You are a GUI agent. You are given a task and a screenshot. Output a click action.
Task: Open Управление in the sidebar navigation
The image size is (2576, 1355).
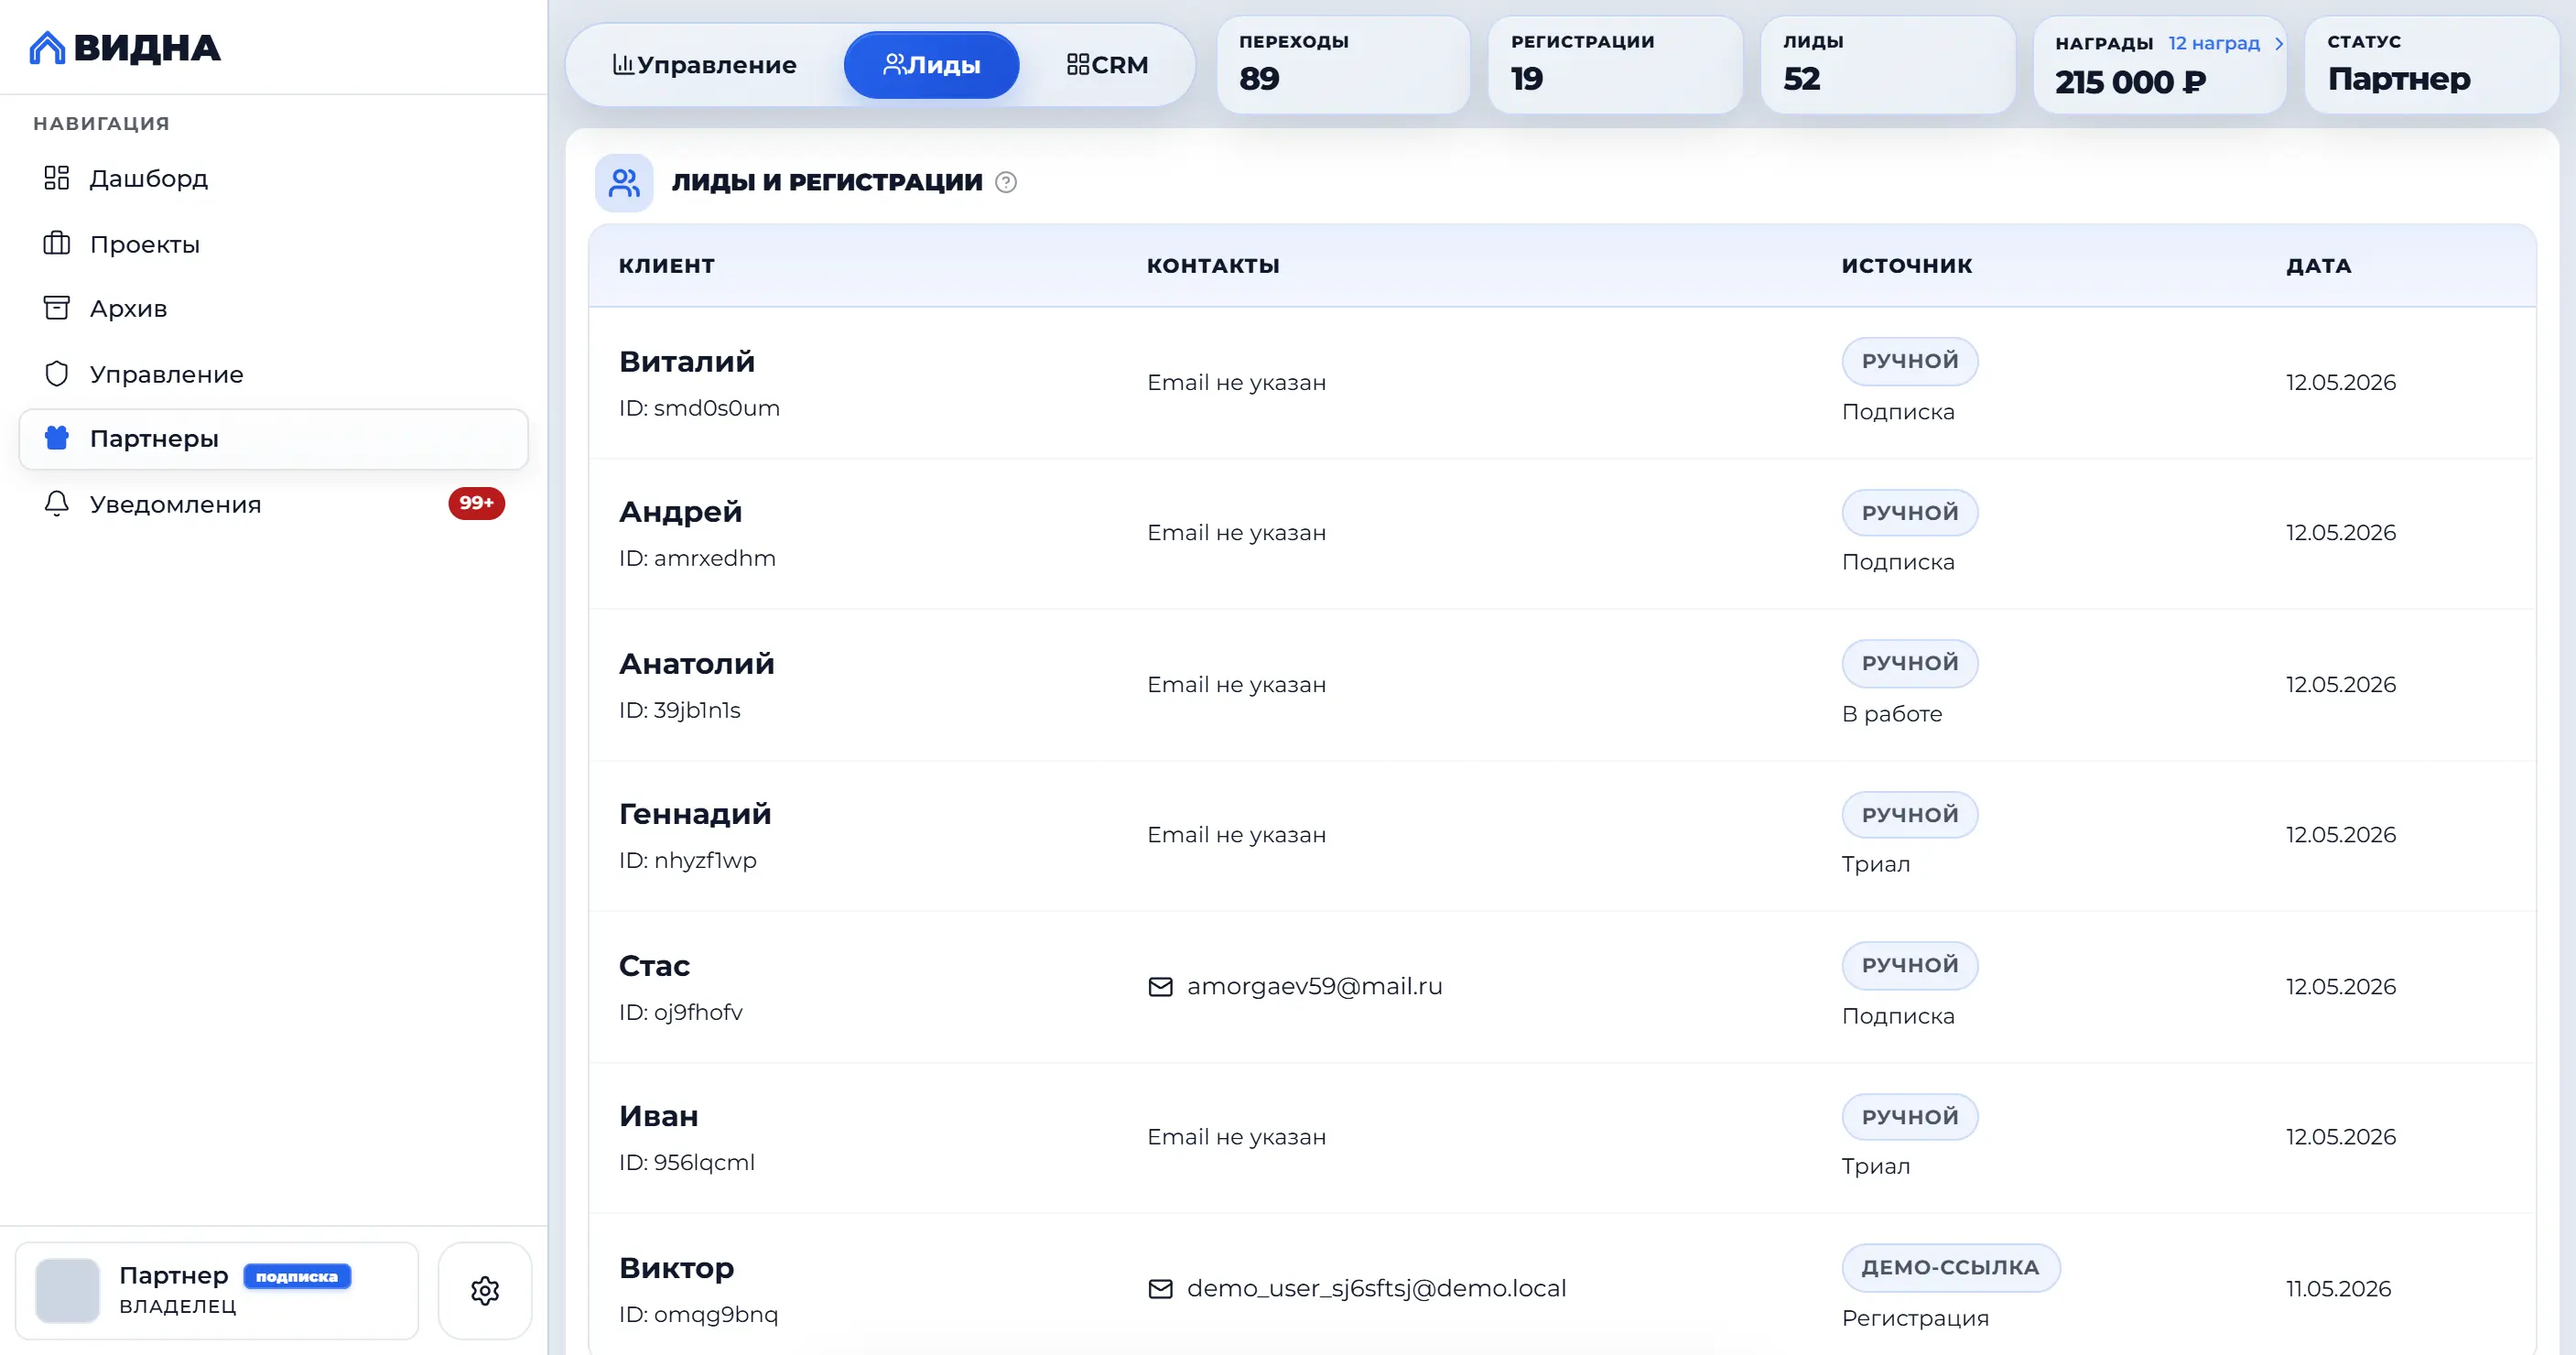point(273,374)
